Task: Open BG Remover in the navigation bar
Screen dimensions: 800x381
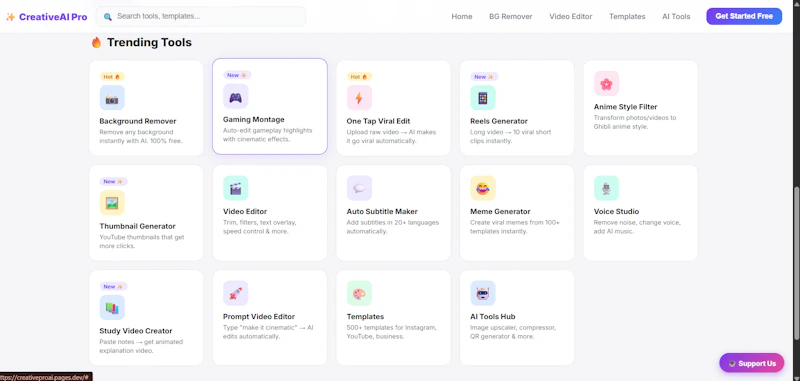Action: pos(511,16)
